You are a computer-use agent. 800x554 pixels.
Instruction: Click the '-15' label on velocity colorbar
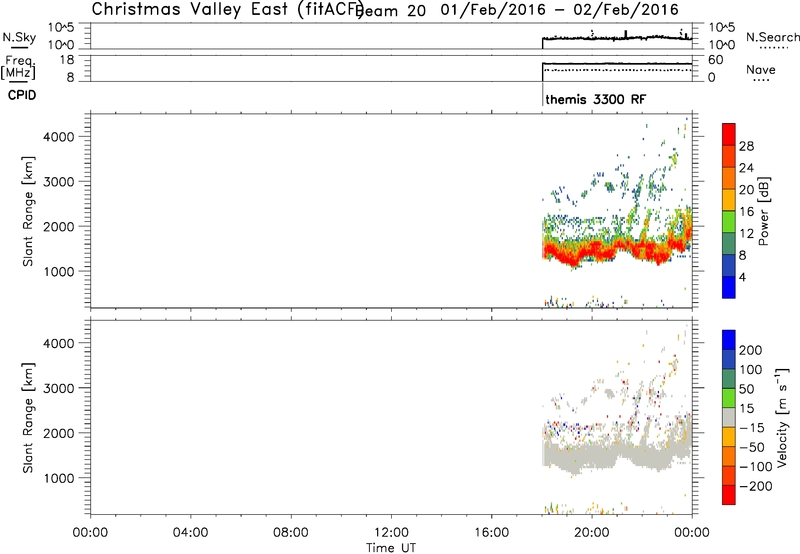pos(753,428)
